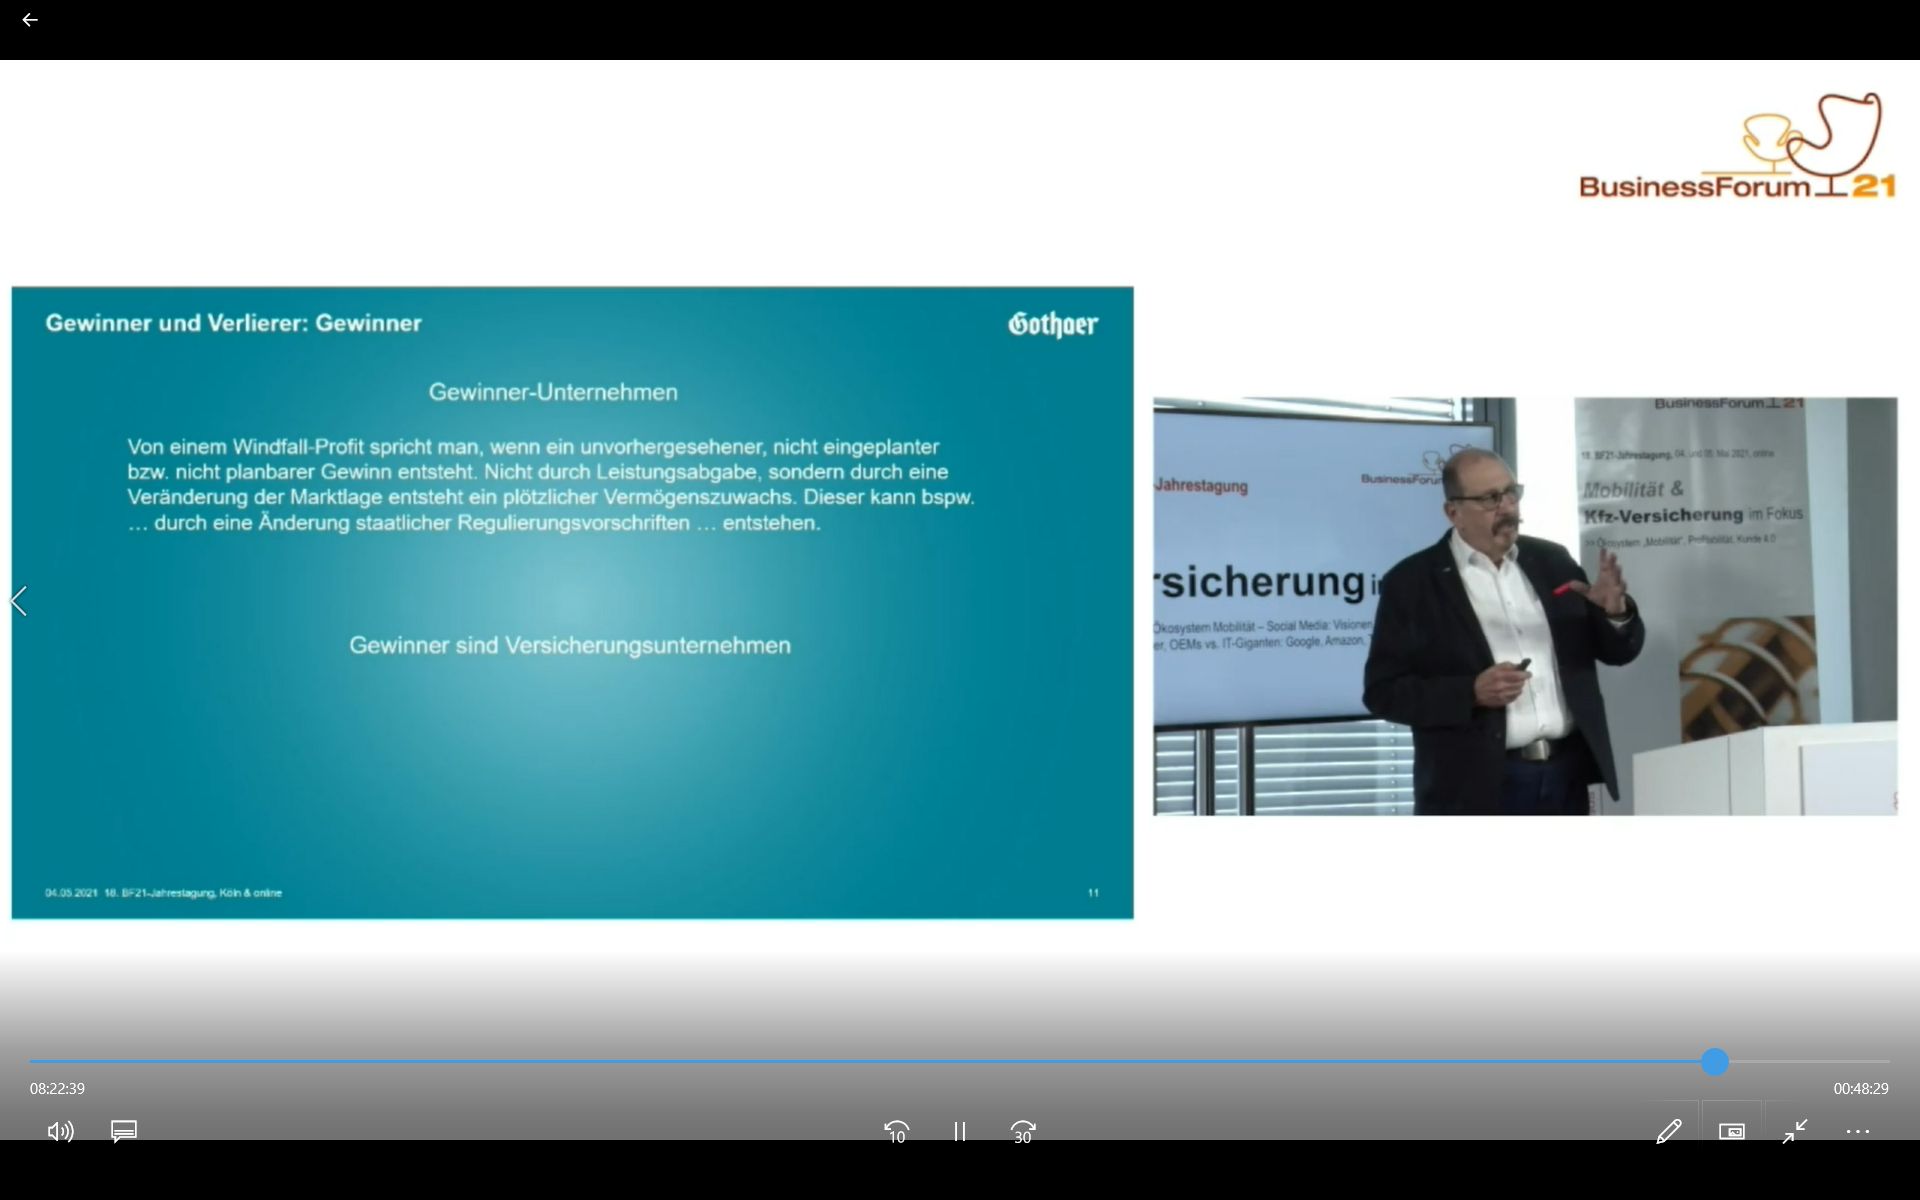Exit full screen mode
Image resolution: width=1920 pixels, height=1200 pixels.
click(x=1794, y=1131)
